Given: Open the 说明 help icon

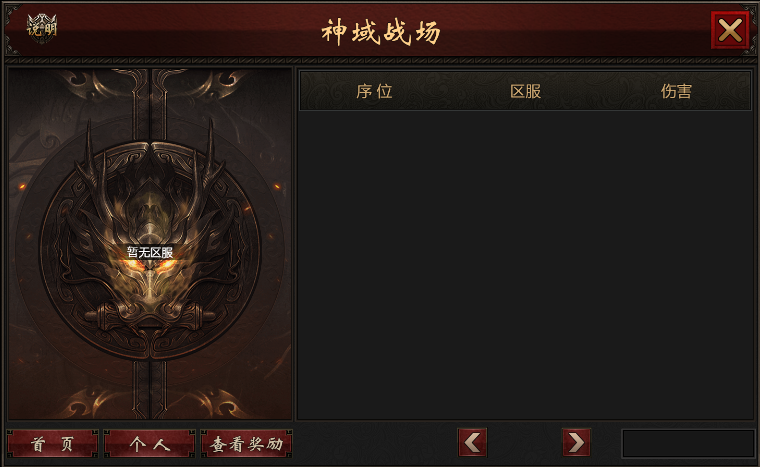Looking at the screenshot, I should coord(42,29).
